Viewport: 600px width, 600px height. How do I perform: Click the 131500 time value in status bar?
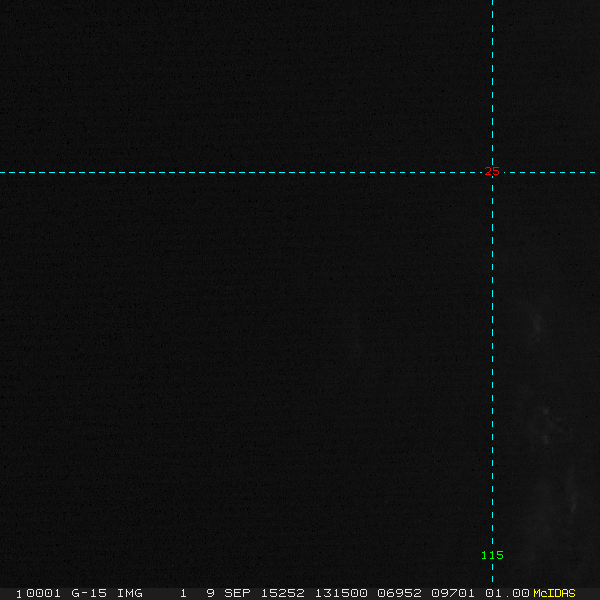(341, 593)
